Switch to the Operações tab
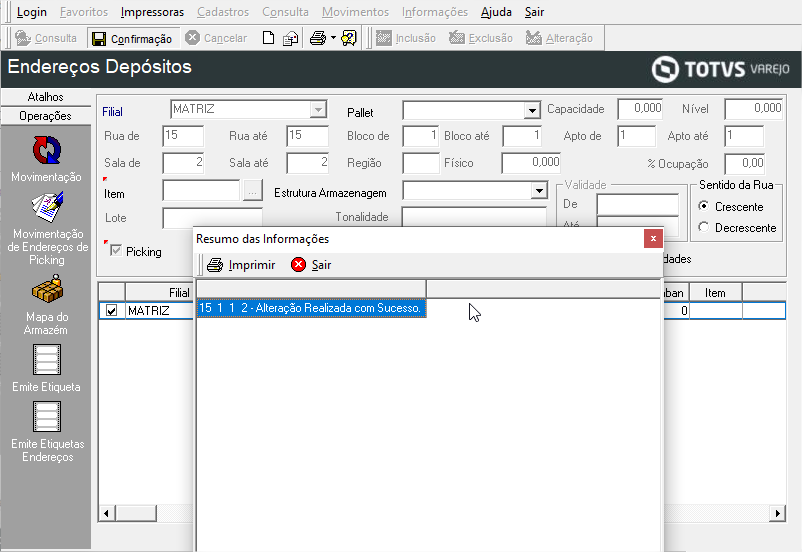The width and height of the screenshot is (802, 552). [x=46, y=116]
